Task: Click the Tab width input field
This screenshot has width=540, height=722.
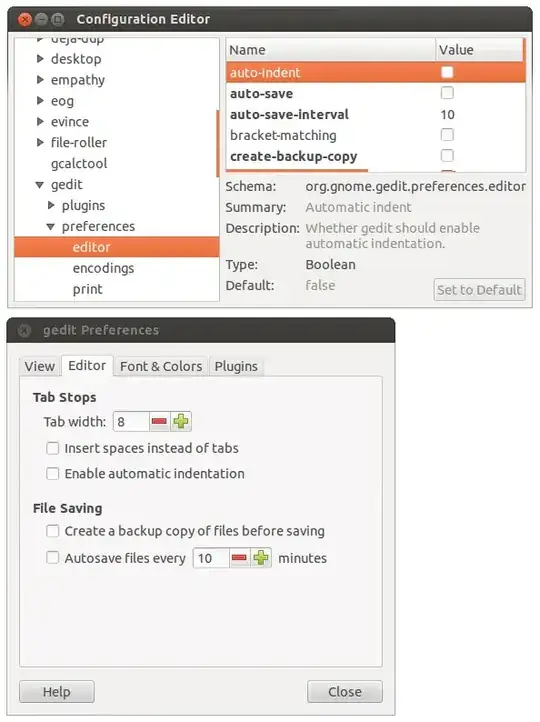Action: [x=131, y=421]
